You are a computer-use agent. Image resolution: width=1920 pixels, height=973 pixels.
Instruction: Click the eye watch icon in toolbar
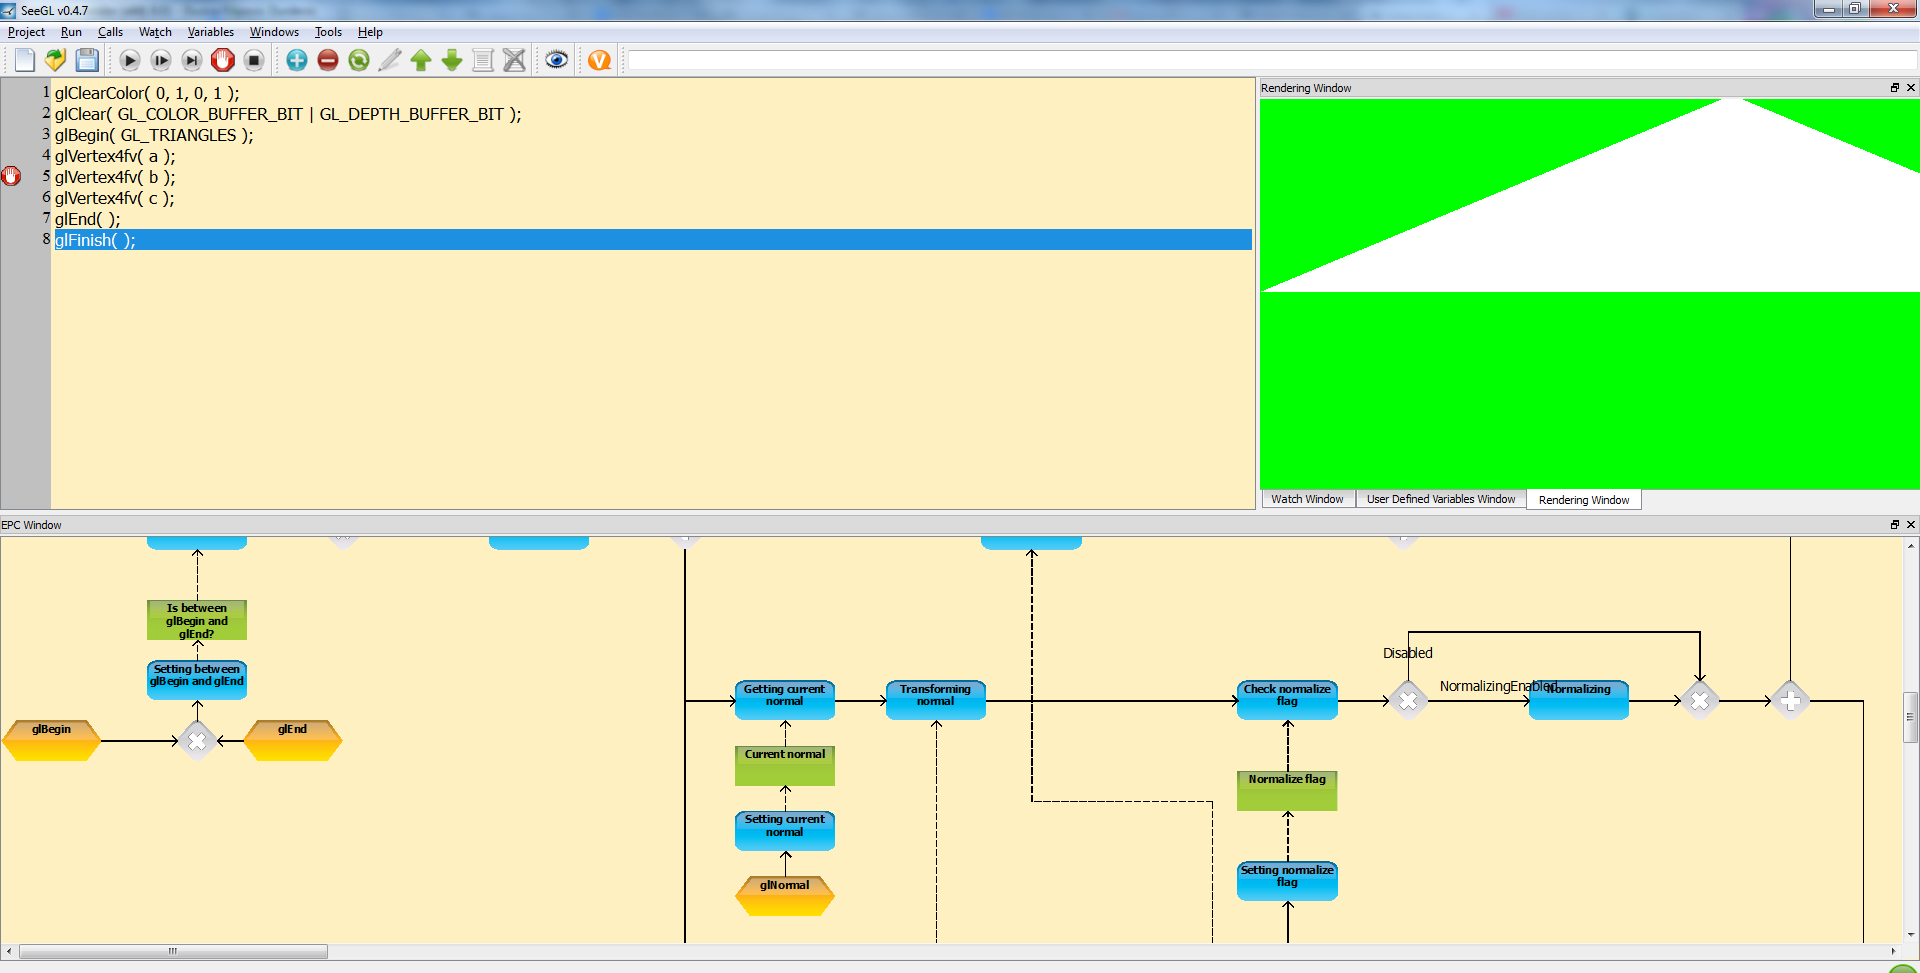tap(557, 60)
